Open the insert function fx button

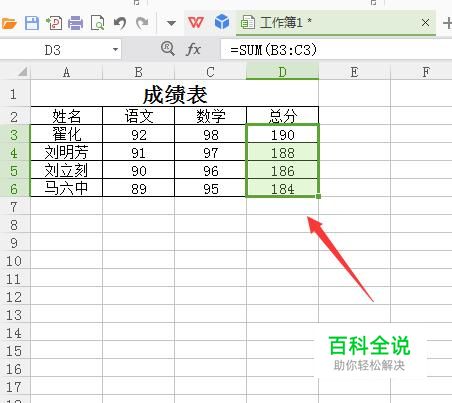tap(194, 50)
